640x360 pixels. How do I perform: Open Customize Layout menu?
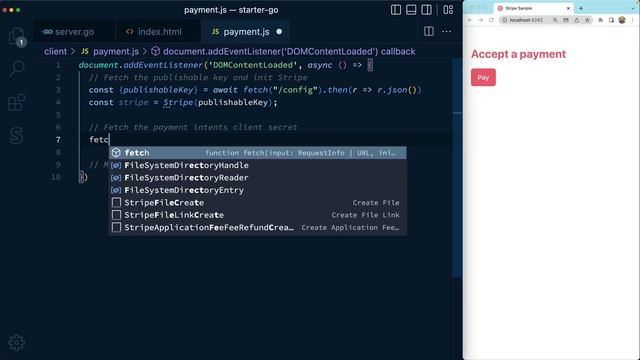coord(448,10)
